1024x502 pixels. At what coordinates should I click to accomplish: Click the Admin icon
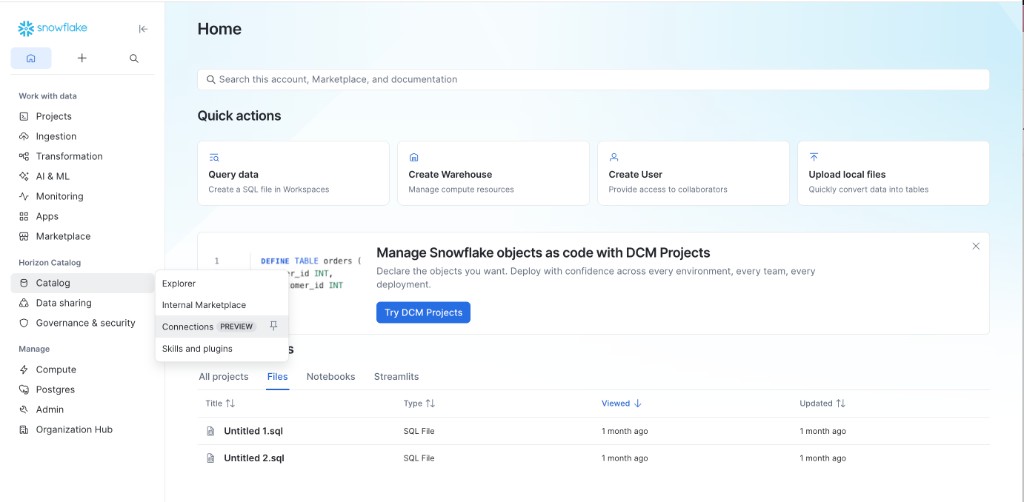pos(24,409)
